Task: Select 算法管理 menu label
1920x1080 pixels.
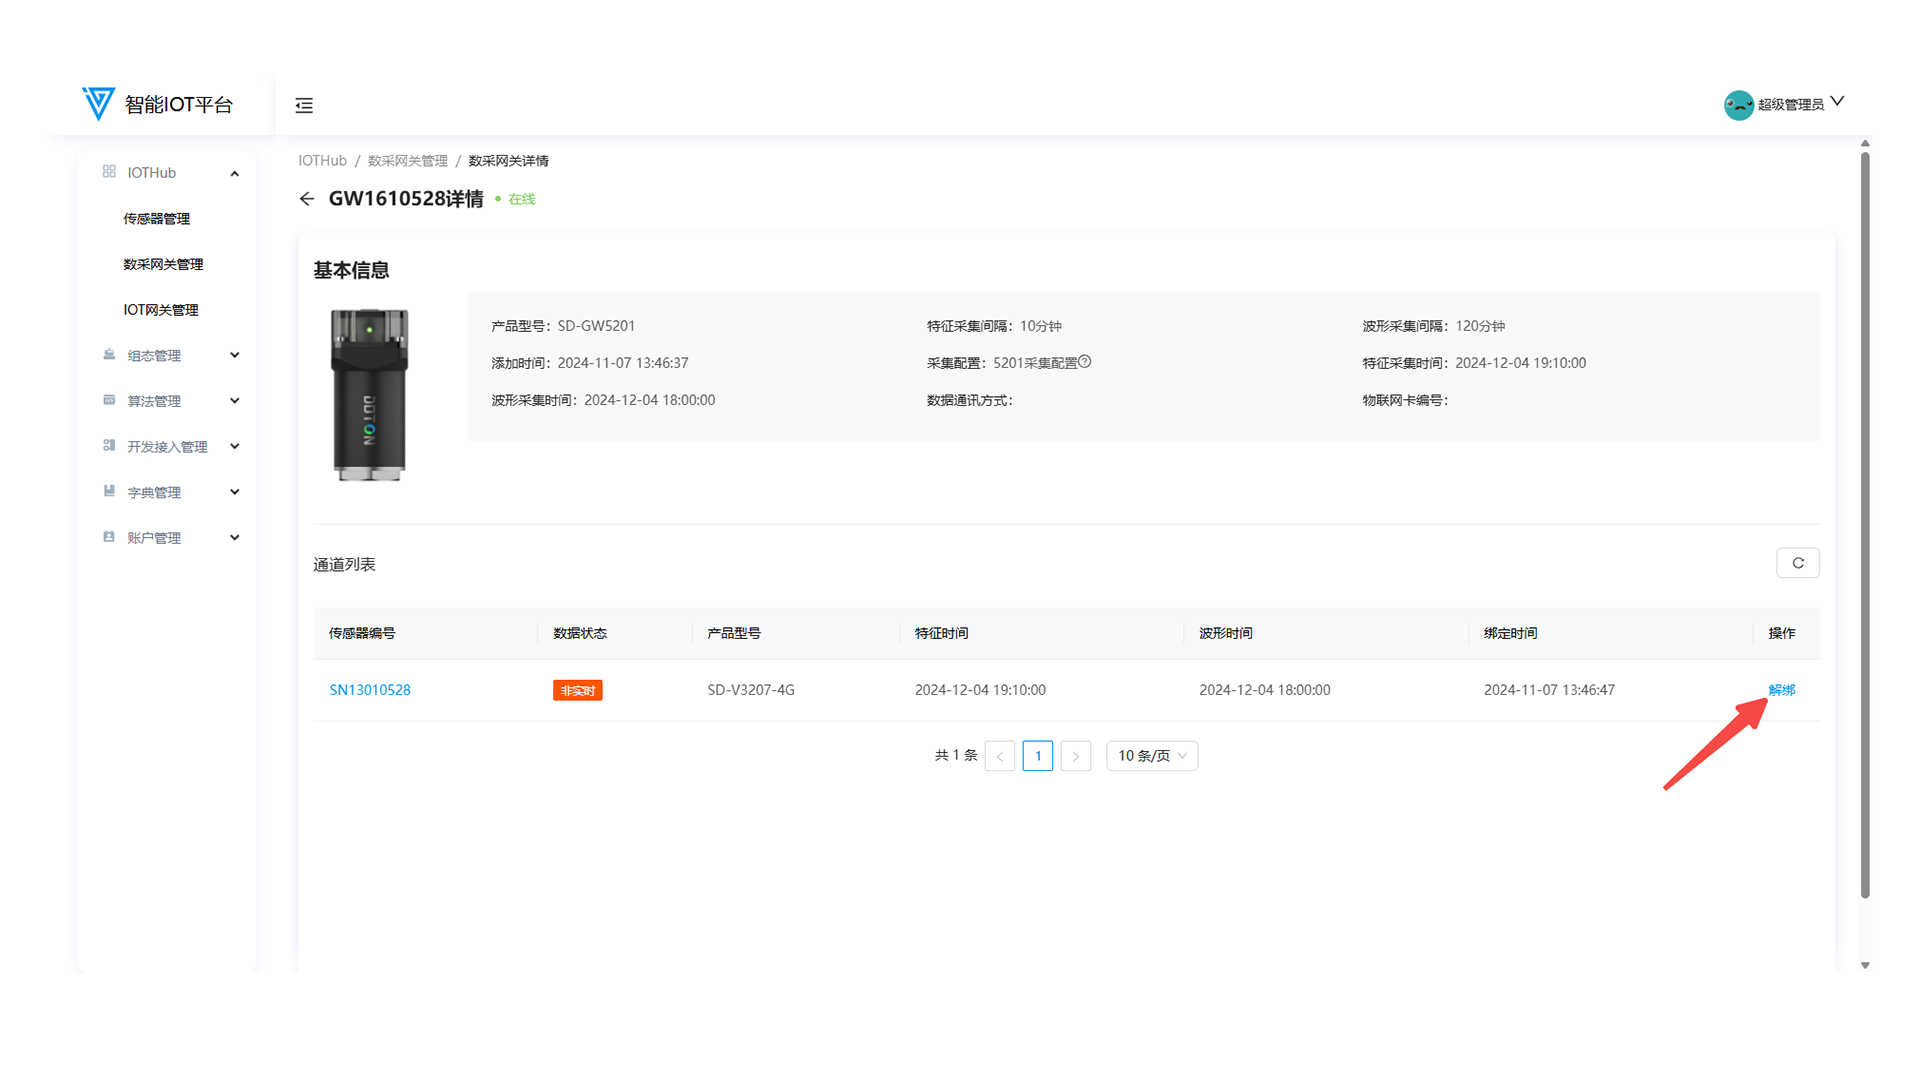Action: click(x=154, y=401)
